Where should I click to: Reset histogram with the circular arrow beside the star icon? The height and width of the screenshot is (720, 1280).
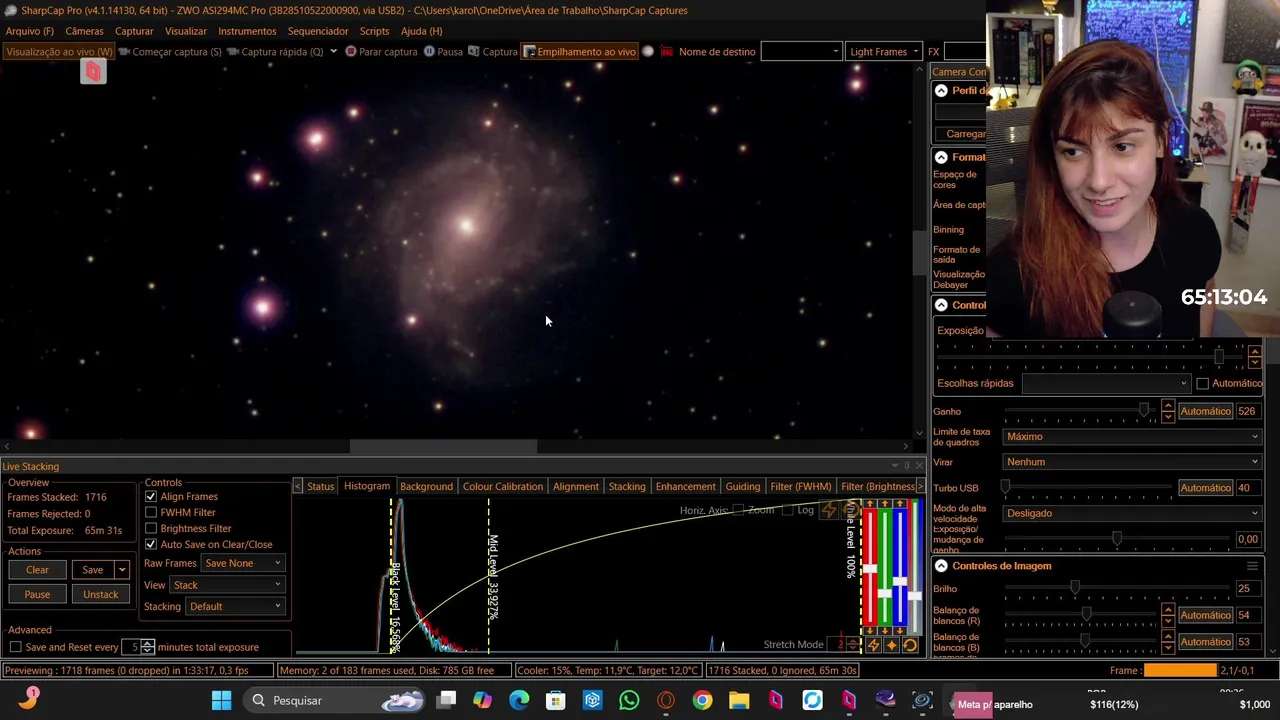click(x=910, y=646)
